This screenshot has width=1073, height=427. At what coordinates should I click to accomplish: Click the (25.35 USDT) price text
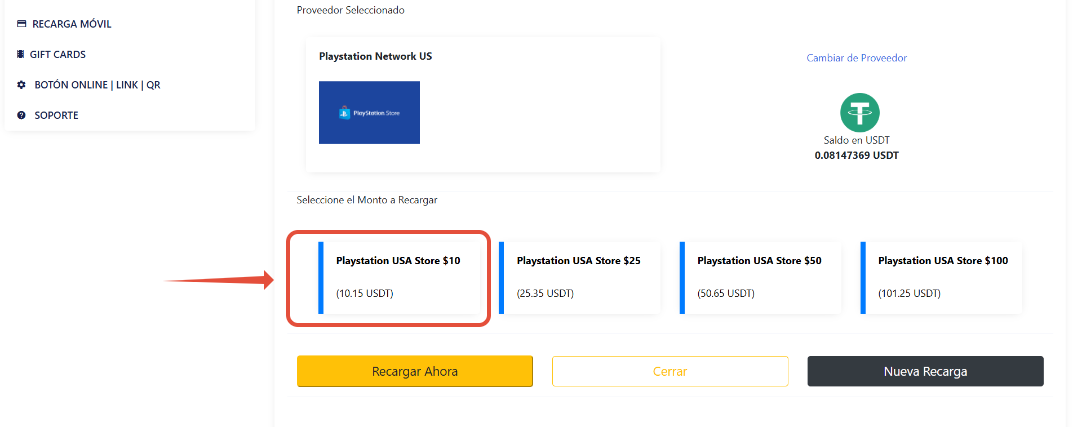(545, 294)
